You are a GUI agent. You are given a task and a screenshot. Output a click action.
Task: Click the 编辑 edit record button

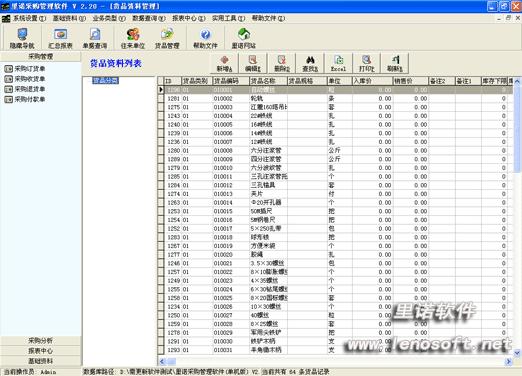pyautogui.click(x=253, y=63)
